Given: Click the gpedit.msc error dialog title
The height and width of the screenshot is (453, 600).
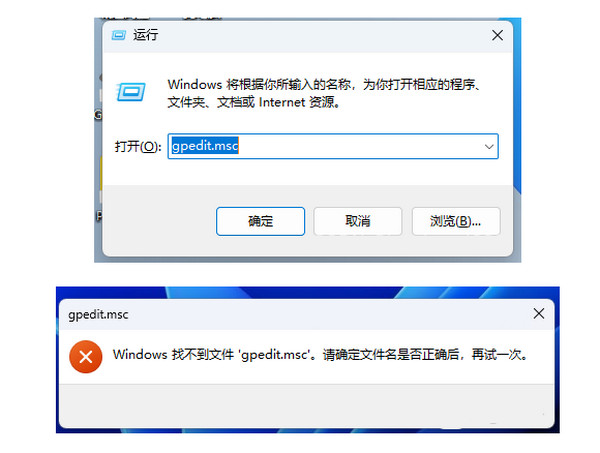Looking at the screenshot, I should click(98, 315).
